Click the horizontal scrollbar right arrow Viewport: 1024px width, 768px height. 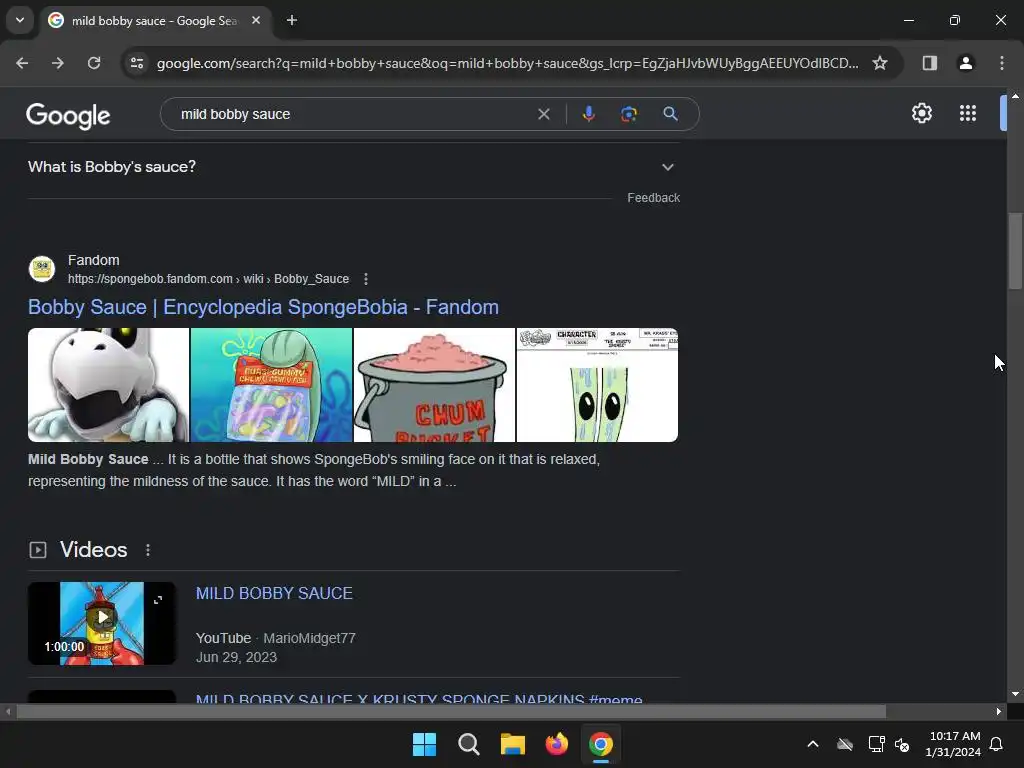pyautogui.click(x=999, y=711)
